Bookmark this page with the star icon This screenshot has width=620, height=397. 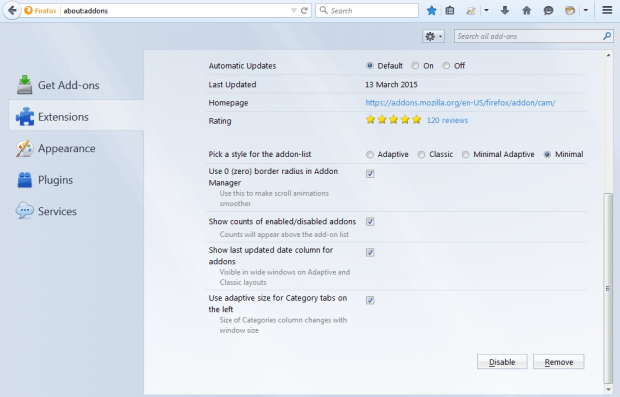(x=431, y=11)
